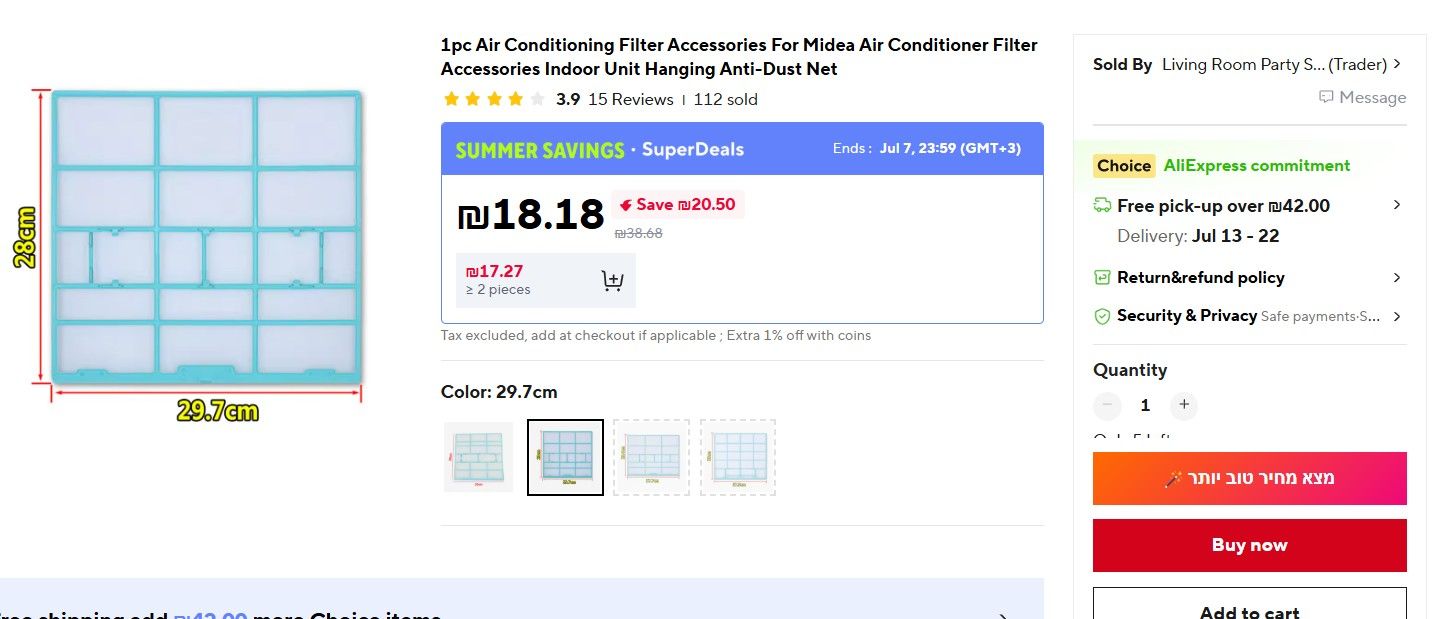This screenshot has width=1453, height=619.
Task: Click the Return&refund policy icon
Action: [x=1102, y=277]
